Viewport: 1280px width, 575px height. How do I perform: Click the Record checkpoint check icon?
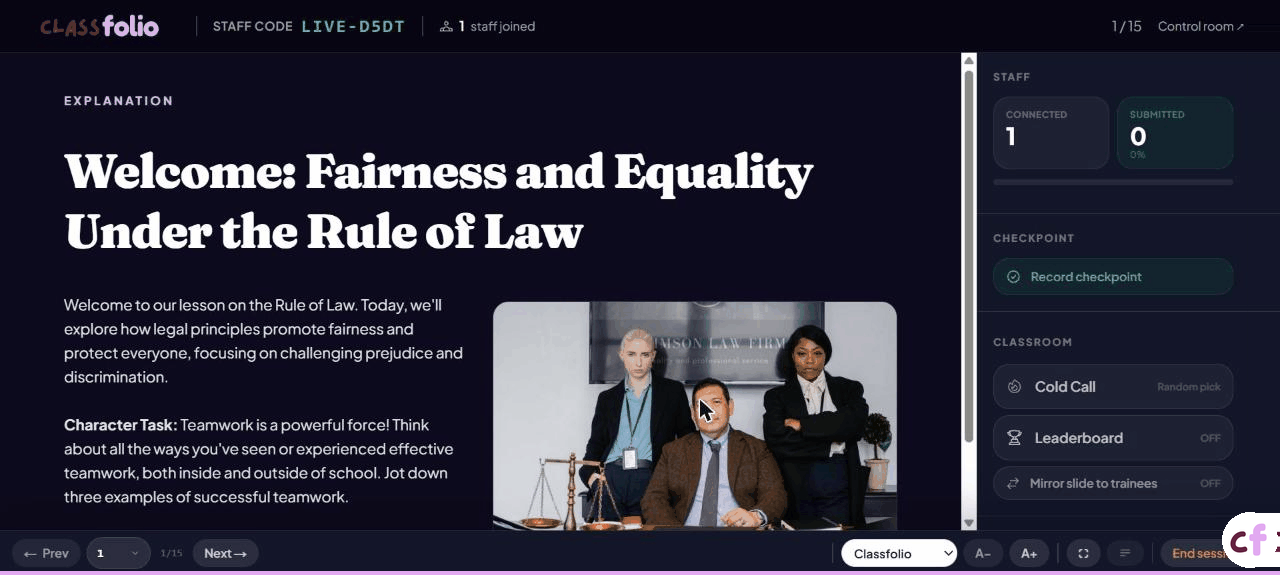point(1013,277)
